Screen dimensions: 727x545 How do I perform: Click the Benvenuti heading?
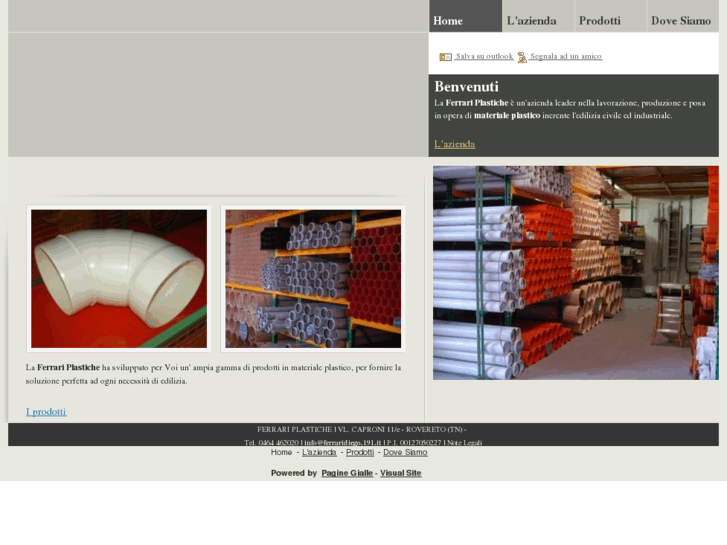click(x=466, y=87)
